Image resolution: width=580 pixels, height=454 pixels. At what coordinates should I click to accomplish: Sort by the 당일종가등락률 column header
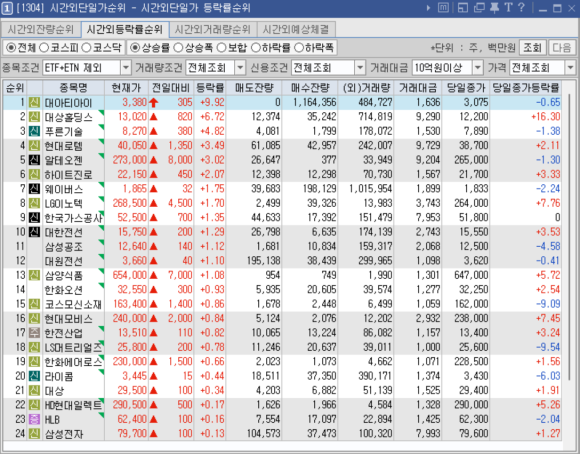(x=525, y=88)
